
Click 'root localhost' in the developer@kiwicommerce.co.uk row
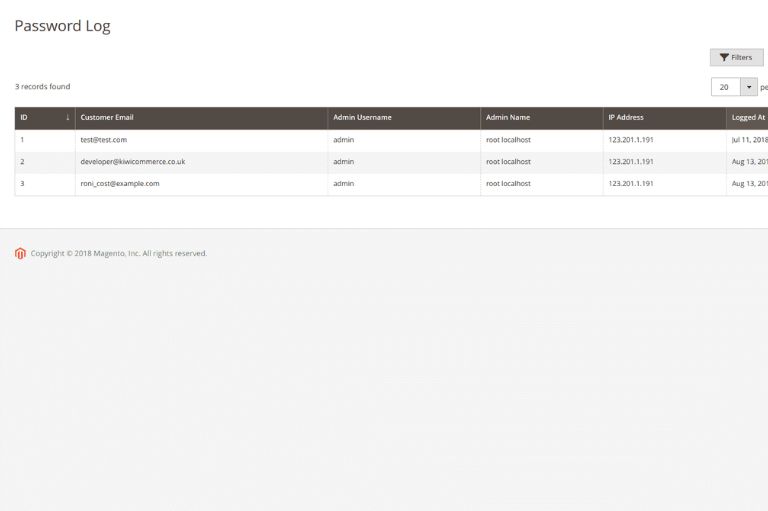click(508, 162)
